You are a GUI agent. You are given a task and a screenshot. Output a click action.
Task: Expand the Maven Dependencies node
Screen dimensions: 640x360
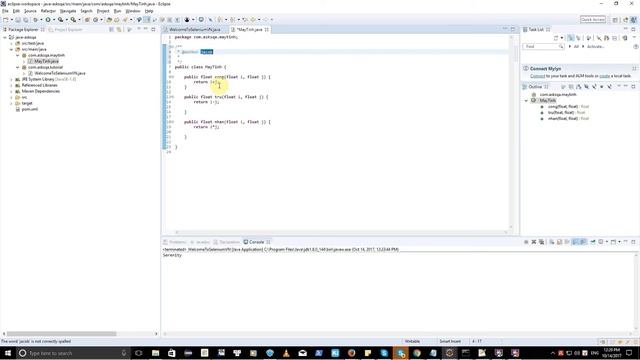click(x=11, y=91)
